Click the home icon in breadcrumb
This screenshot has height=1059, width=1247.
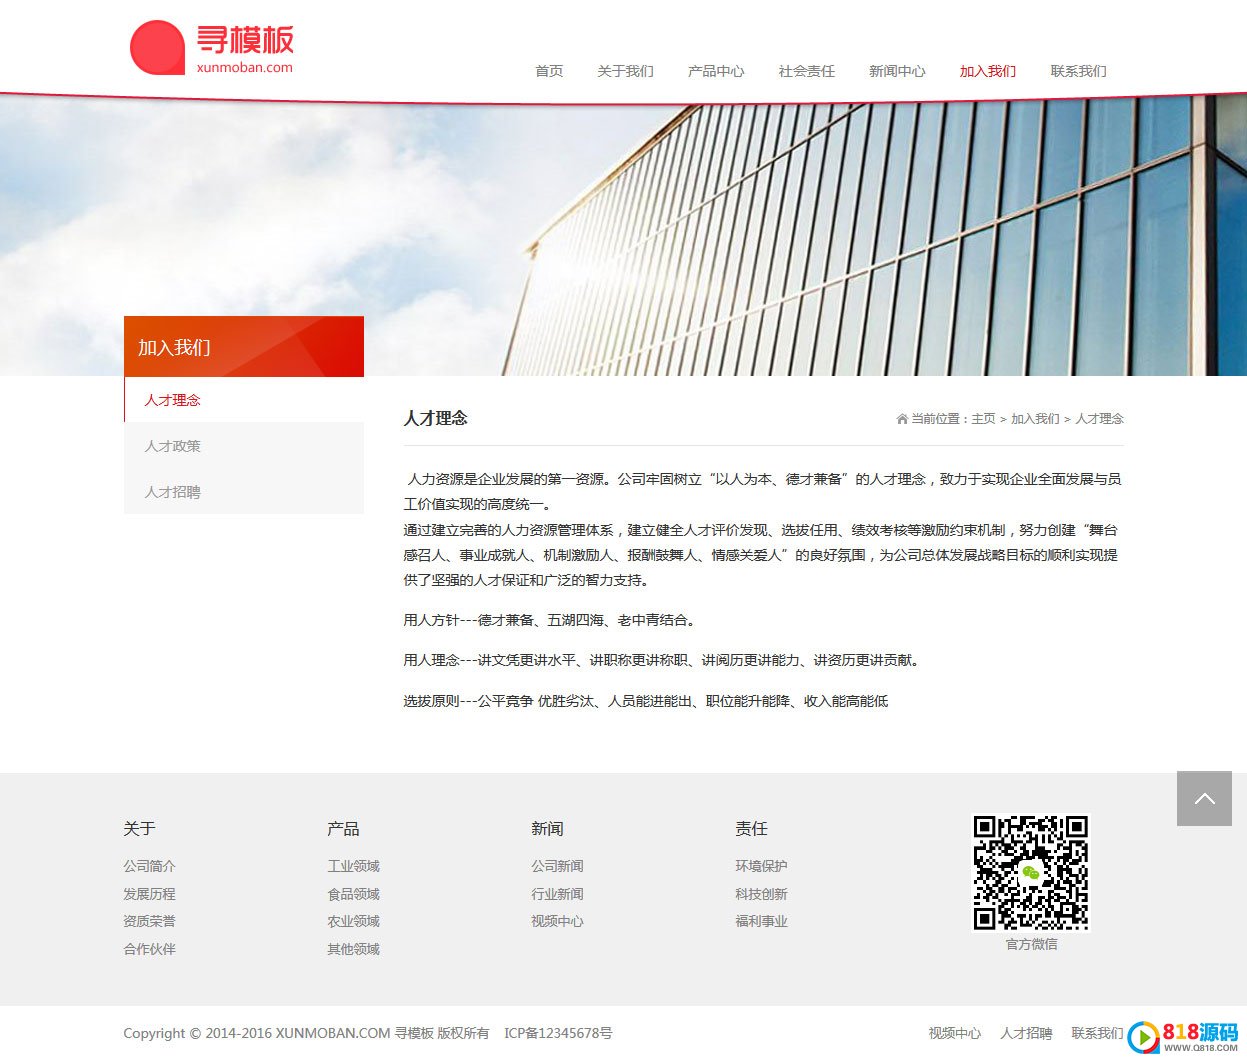(x=902, y=419)
